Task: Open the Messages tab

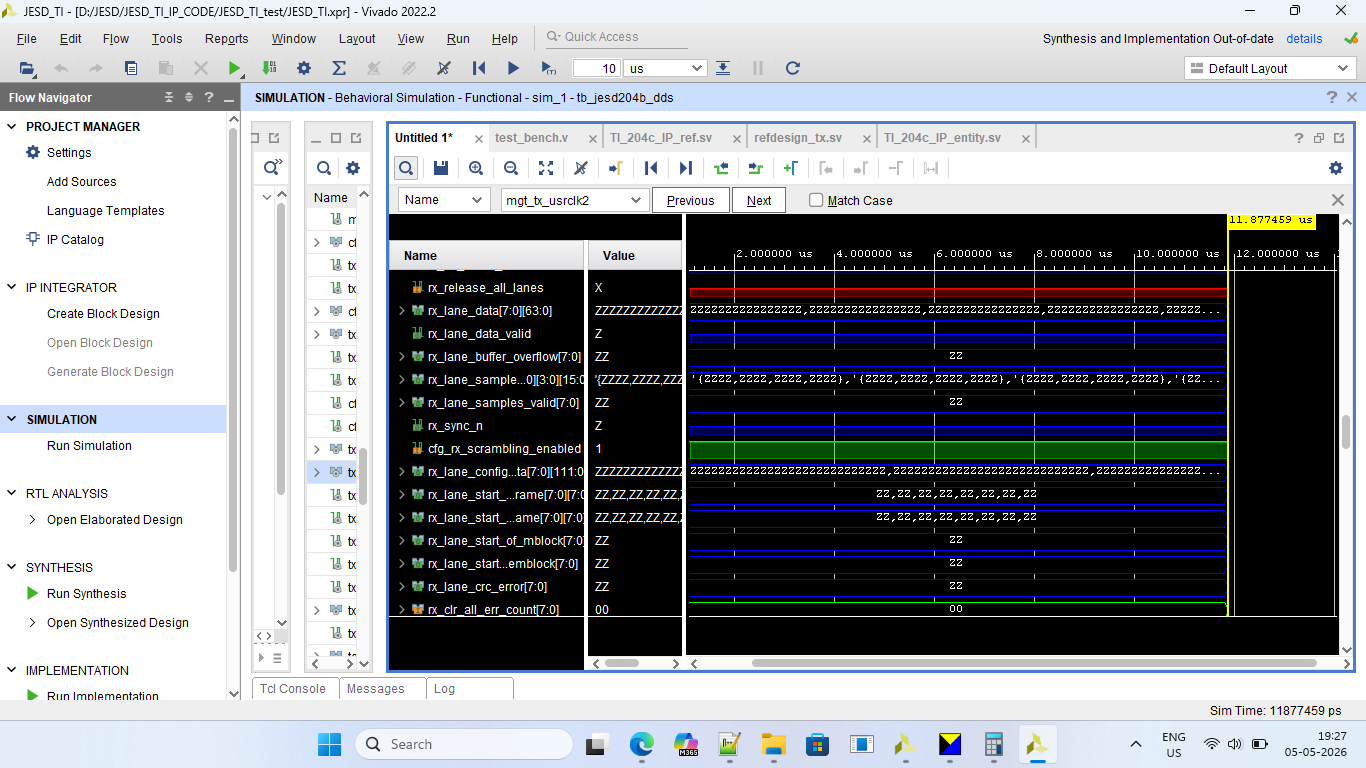Action: coord(376,689)
